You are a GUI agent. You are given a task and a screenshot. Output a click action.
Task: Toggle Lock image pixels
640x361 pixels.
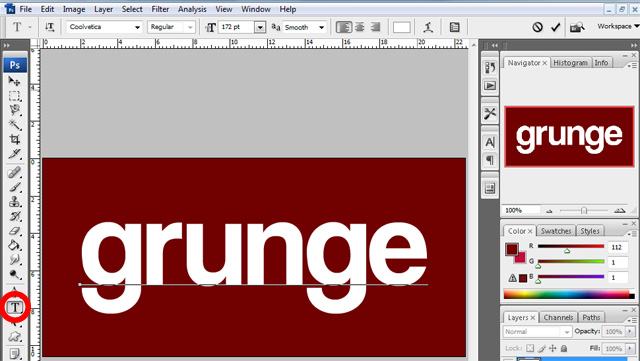[542, 348]
